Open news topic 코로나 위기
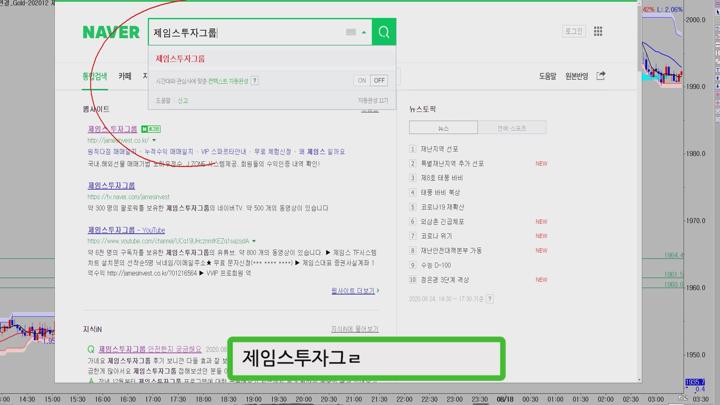 (x=436, y=236)
